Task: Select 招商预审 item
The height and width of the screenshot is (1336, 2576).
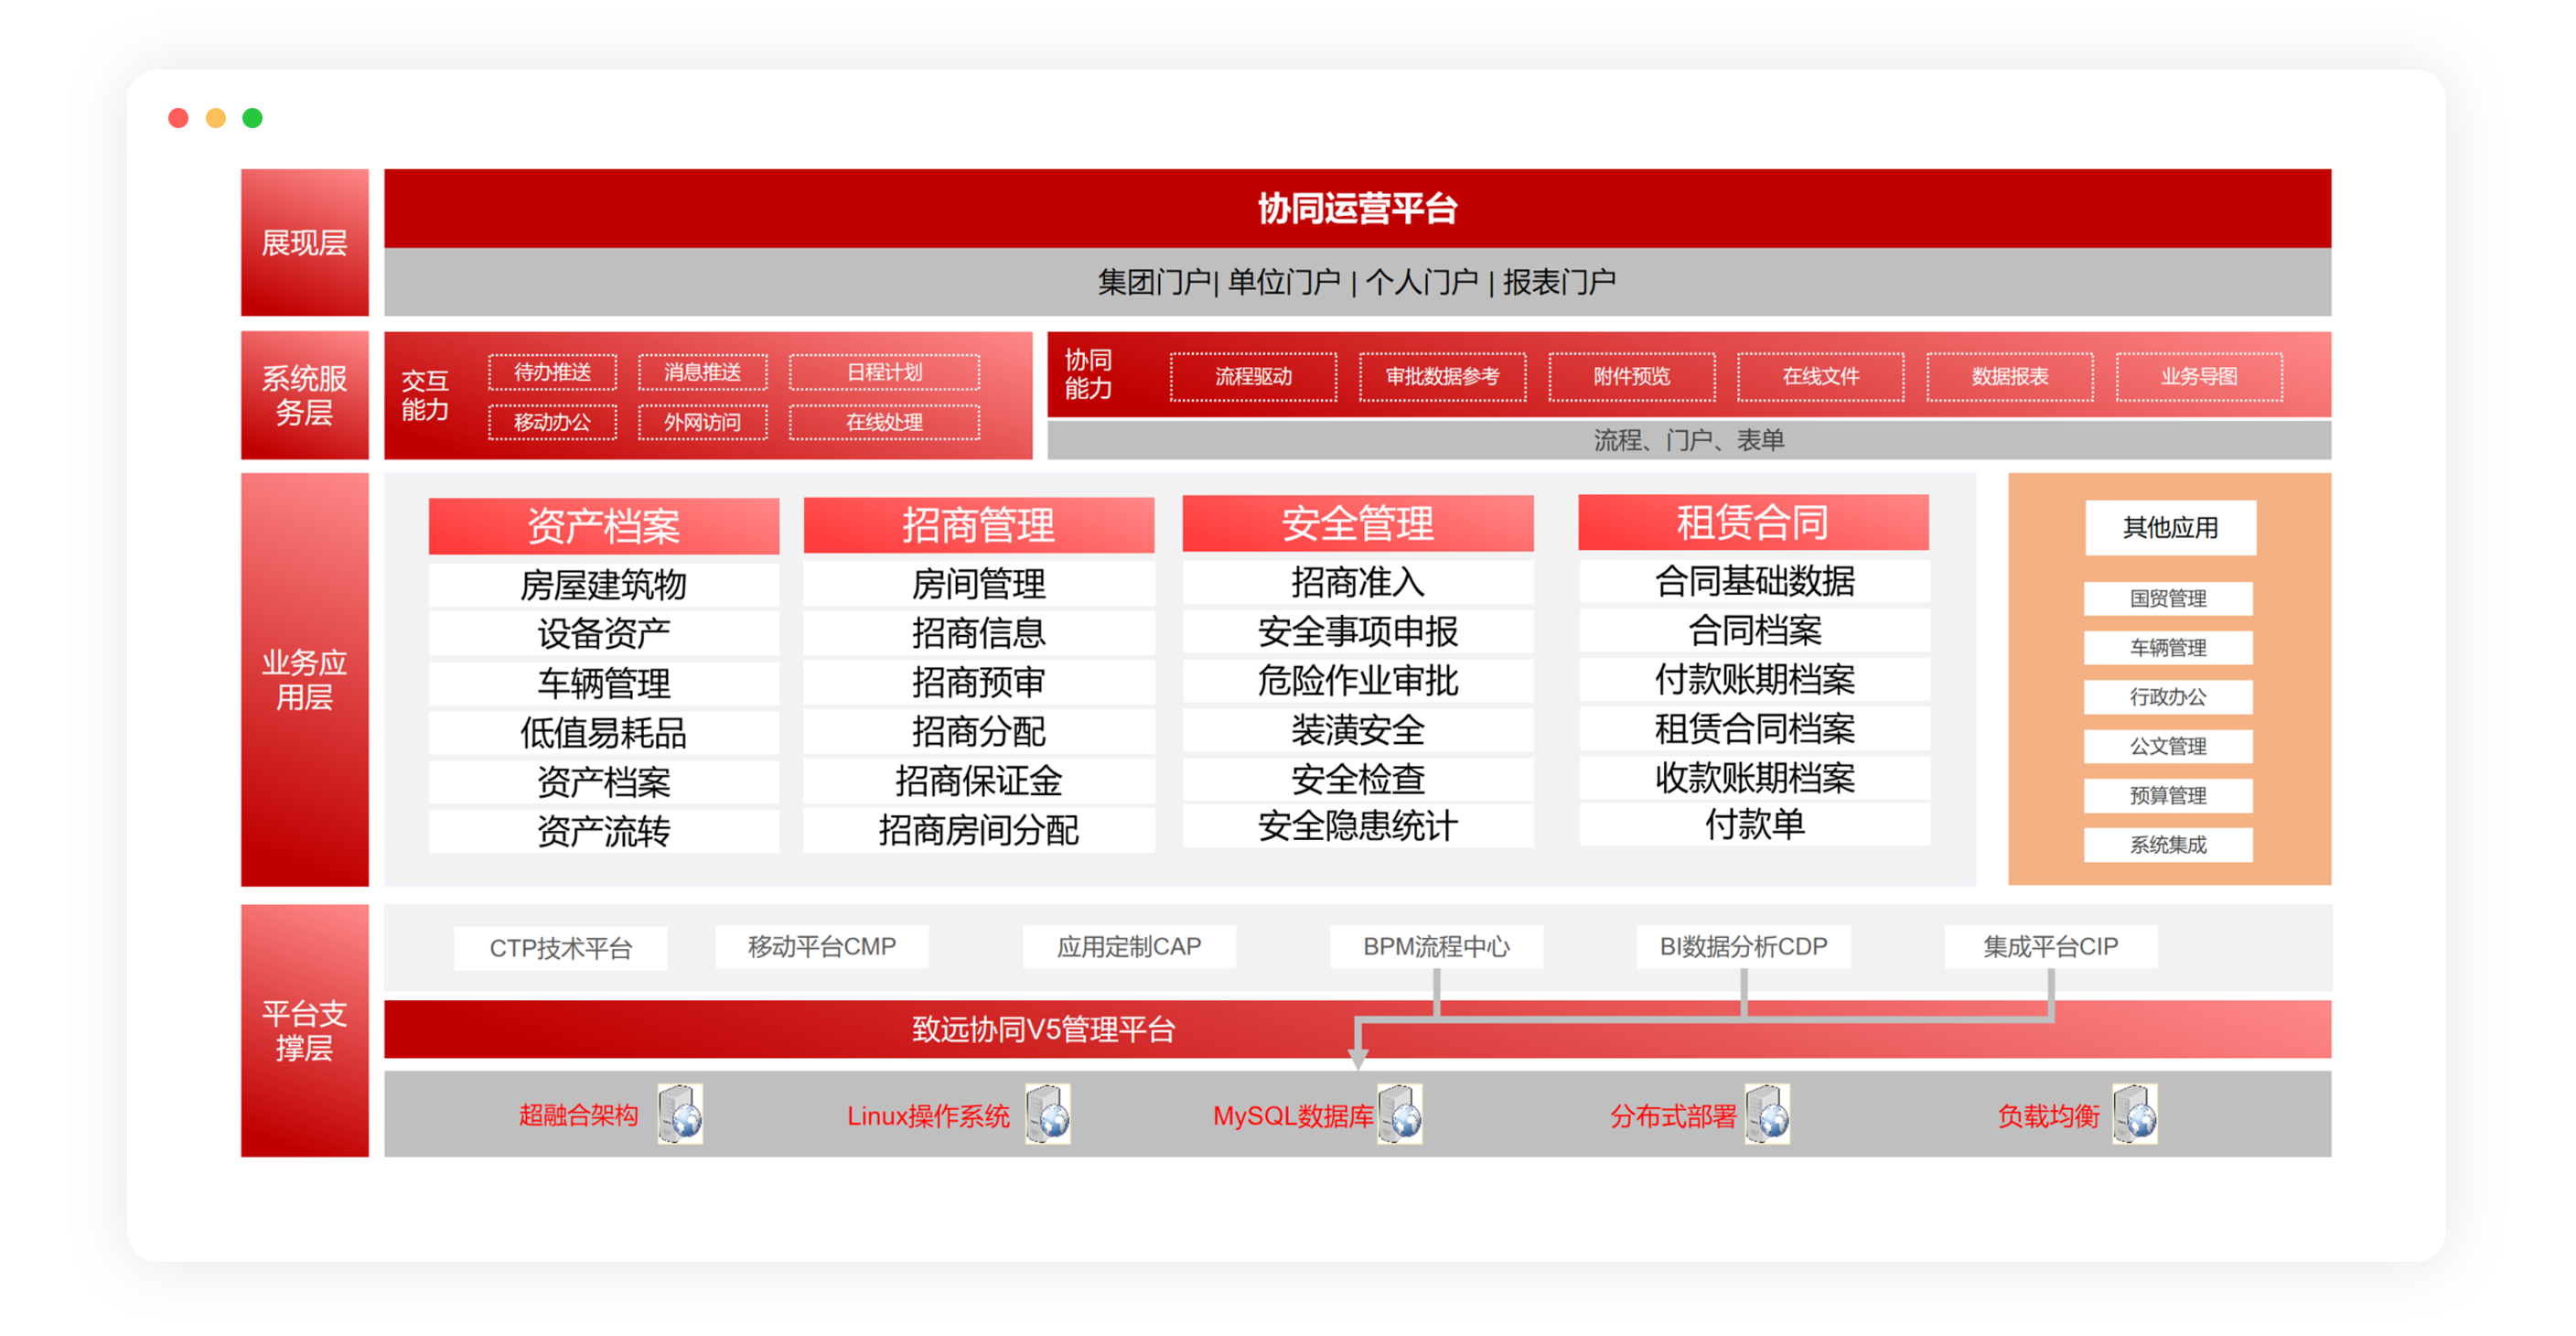Action: tap(979, 682)
